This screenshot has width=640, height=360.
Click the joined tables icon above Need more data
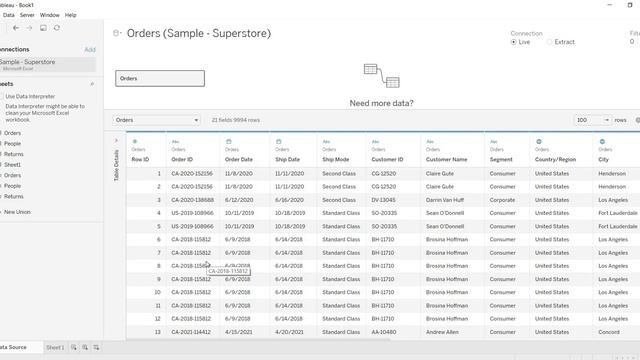coord(381,76)
